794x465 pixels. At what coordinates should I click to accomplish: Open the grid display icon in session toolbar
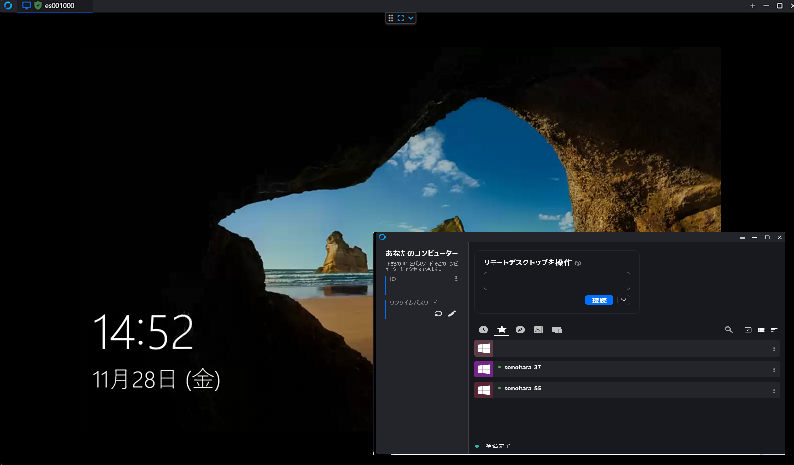(x=390, y=18)
